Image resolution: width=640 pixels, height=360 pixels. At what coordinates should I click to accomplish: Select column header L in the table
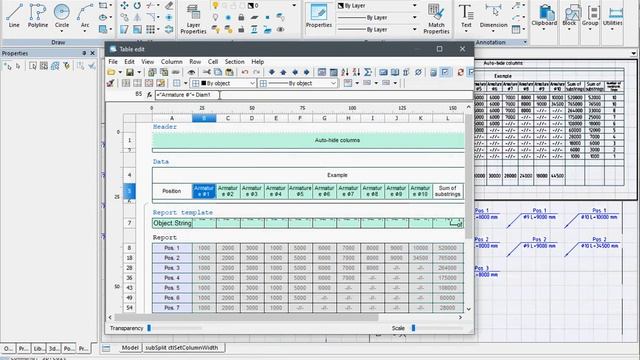point(448,118)
